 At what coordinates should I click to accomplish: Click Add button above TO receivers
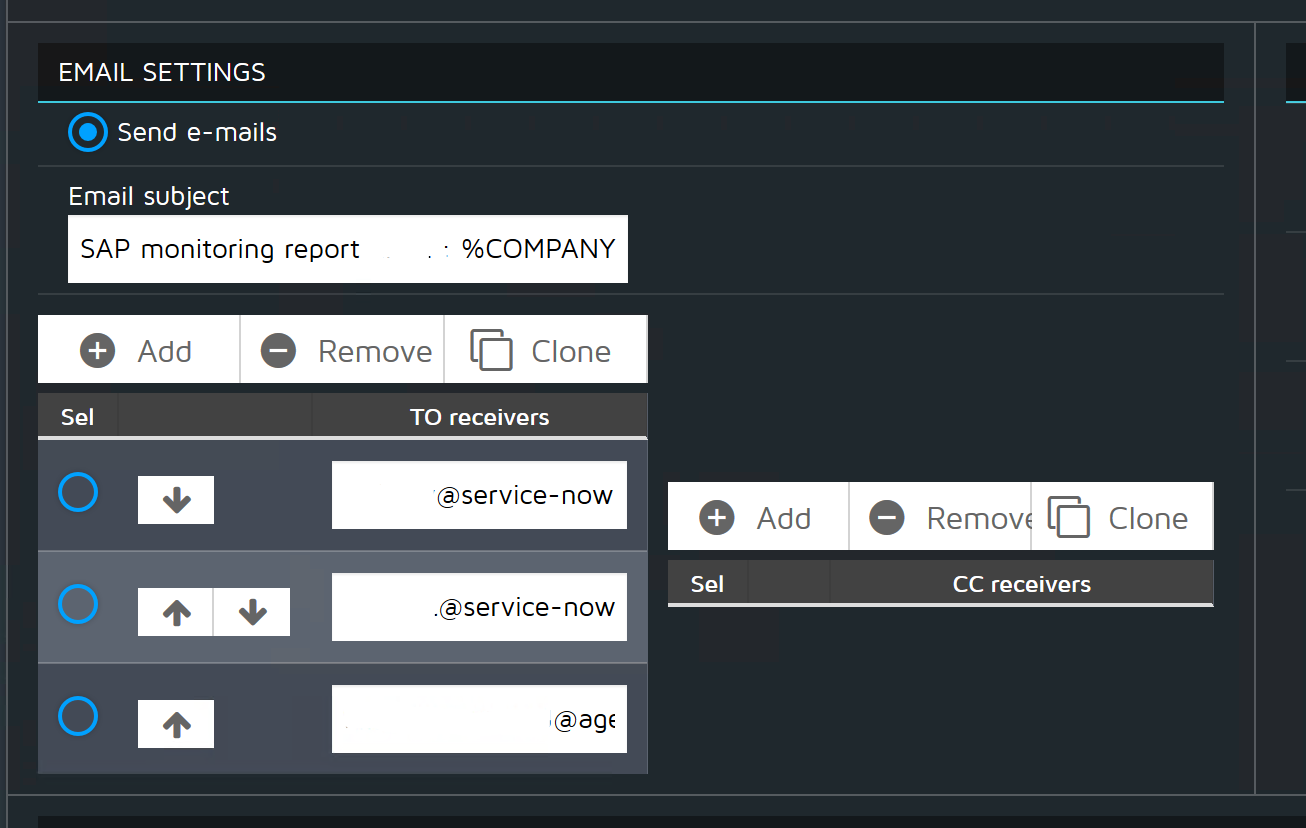138,351
